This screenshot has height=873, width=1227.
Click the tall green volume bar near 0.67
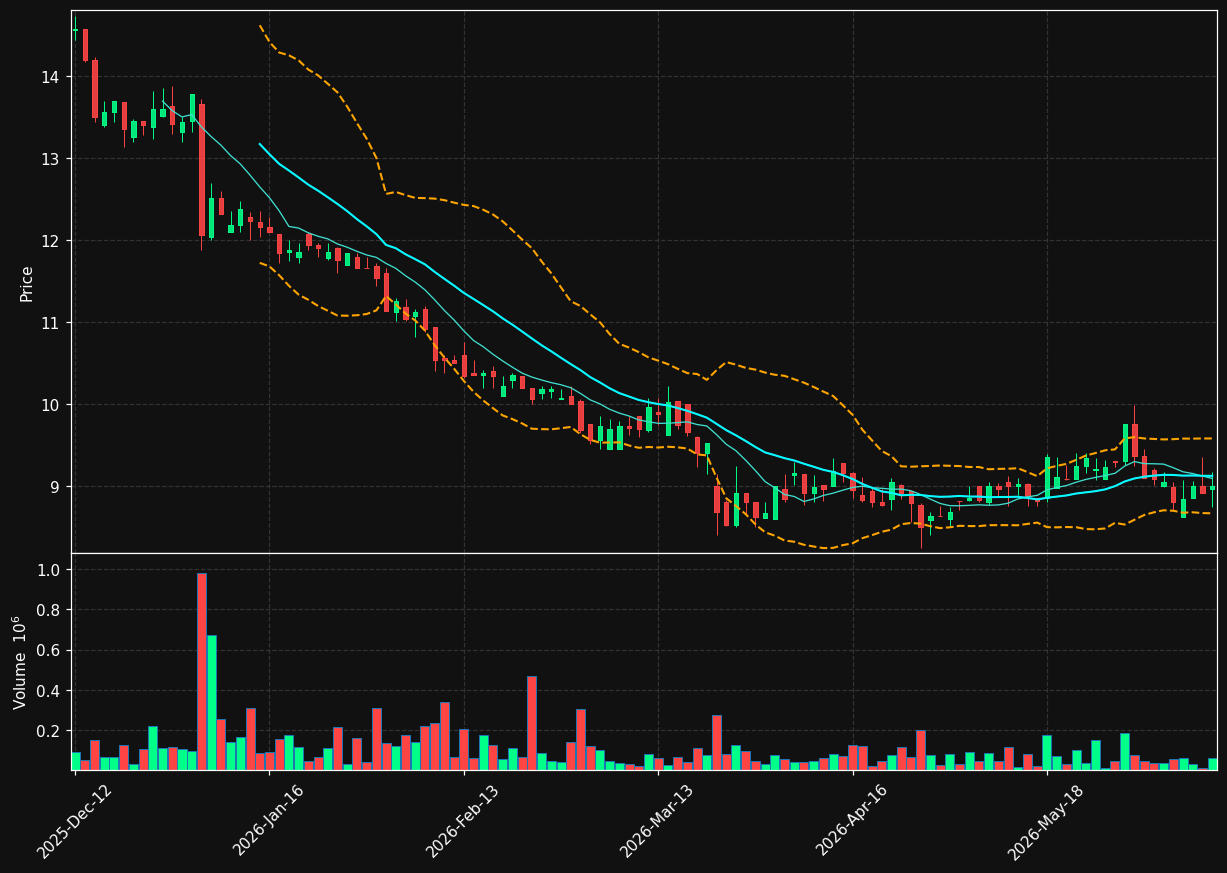point(211,703)
